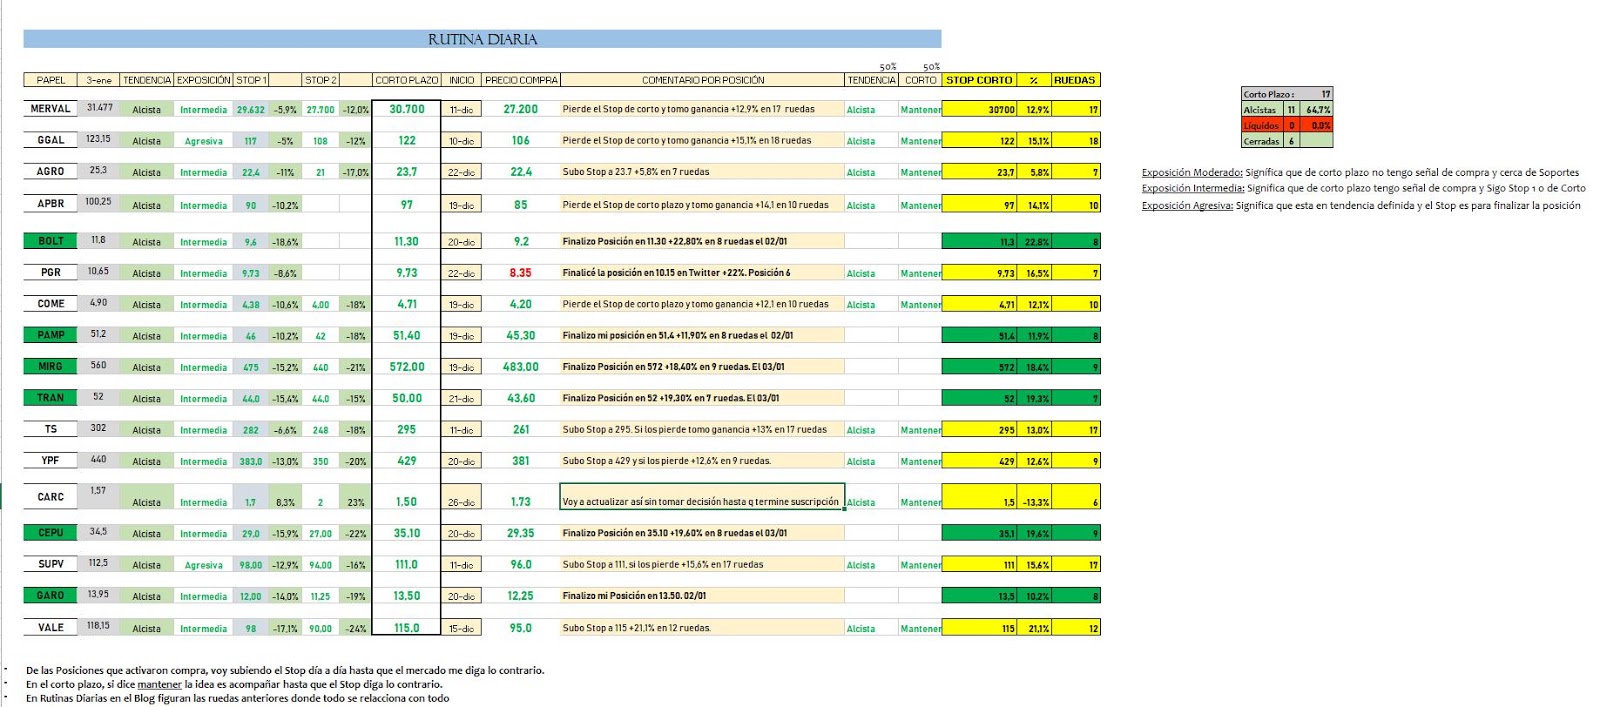Select the green MIRG ticker cell

pos(51,366)
